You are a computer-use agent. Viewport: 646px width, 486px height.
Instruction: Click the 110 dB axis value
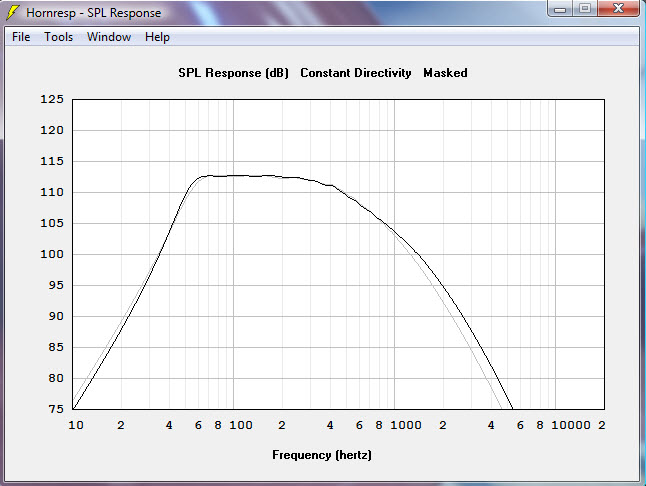pyautogui.click(x=52, y=192)
